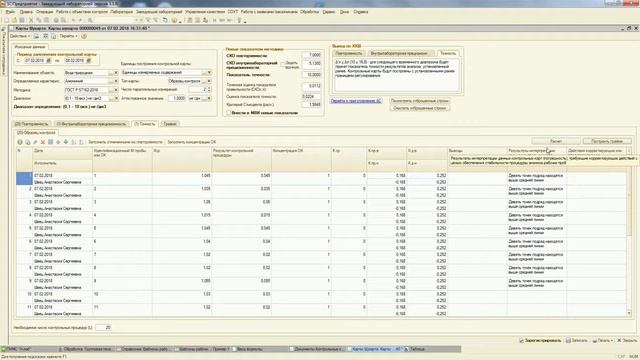Click the Записать button at the bottom
Screen dimensions: 640x360
tap(576, 340)
